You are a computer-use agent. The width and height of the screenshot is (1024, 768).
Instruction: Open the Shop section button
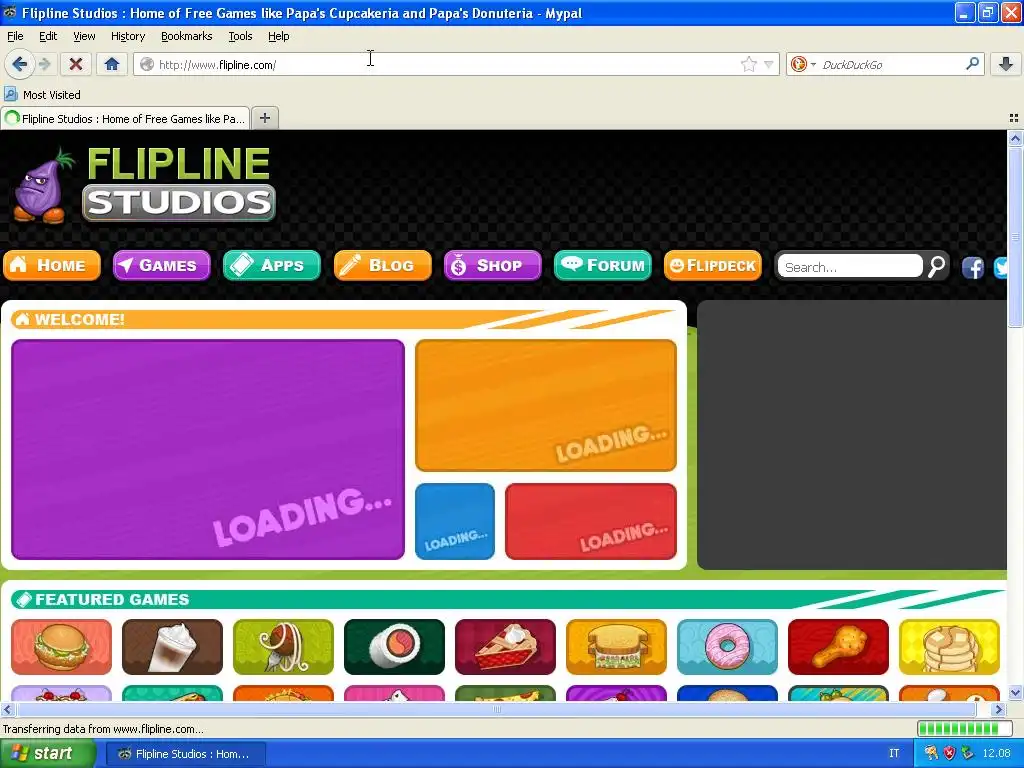point(492,265)
